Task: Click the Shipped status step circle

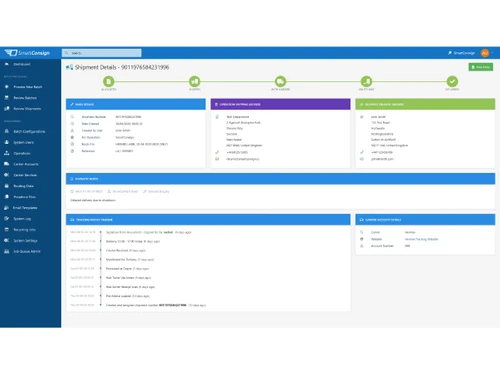Action: click(195, 81)
